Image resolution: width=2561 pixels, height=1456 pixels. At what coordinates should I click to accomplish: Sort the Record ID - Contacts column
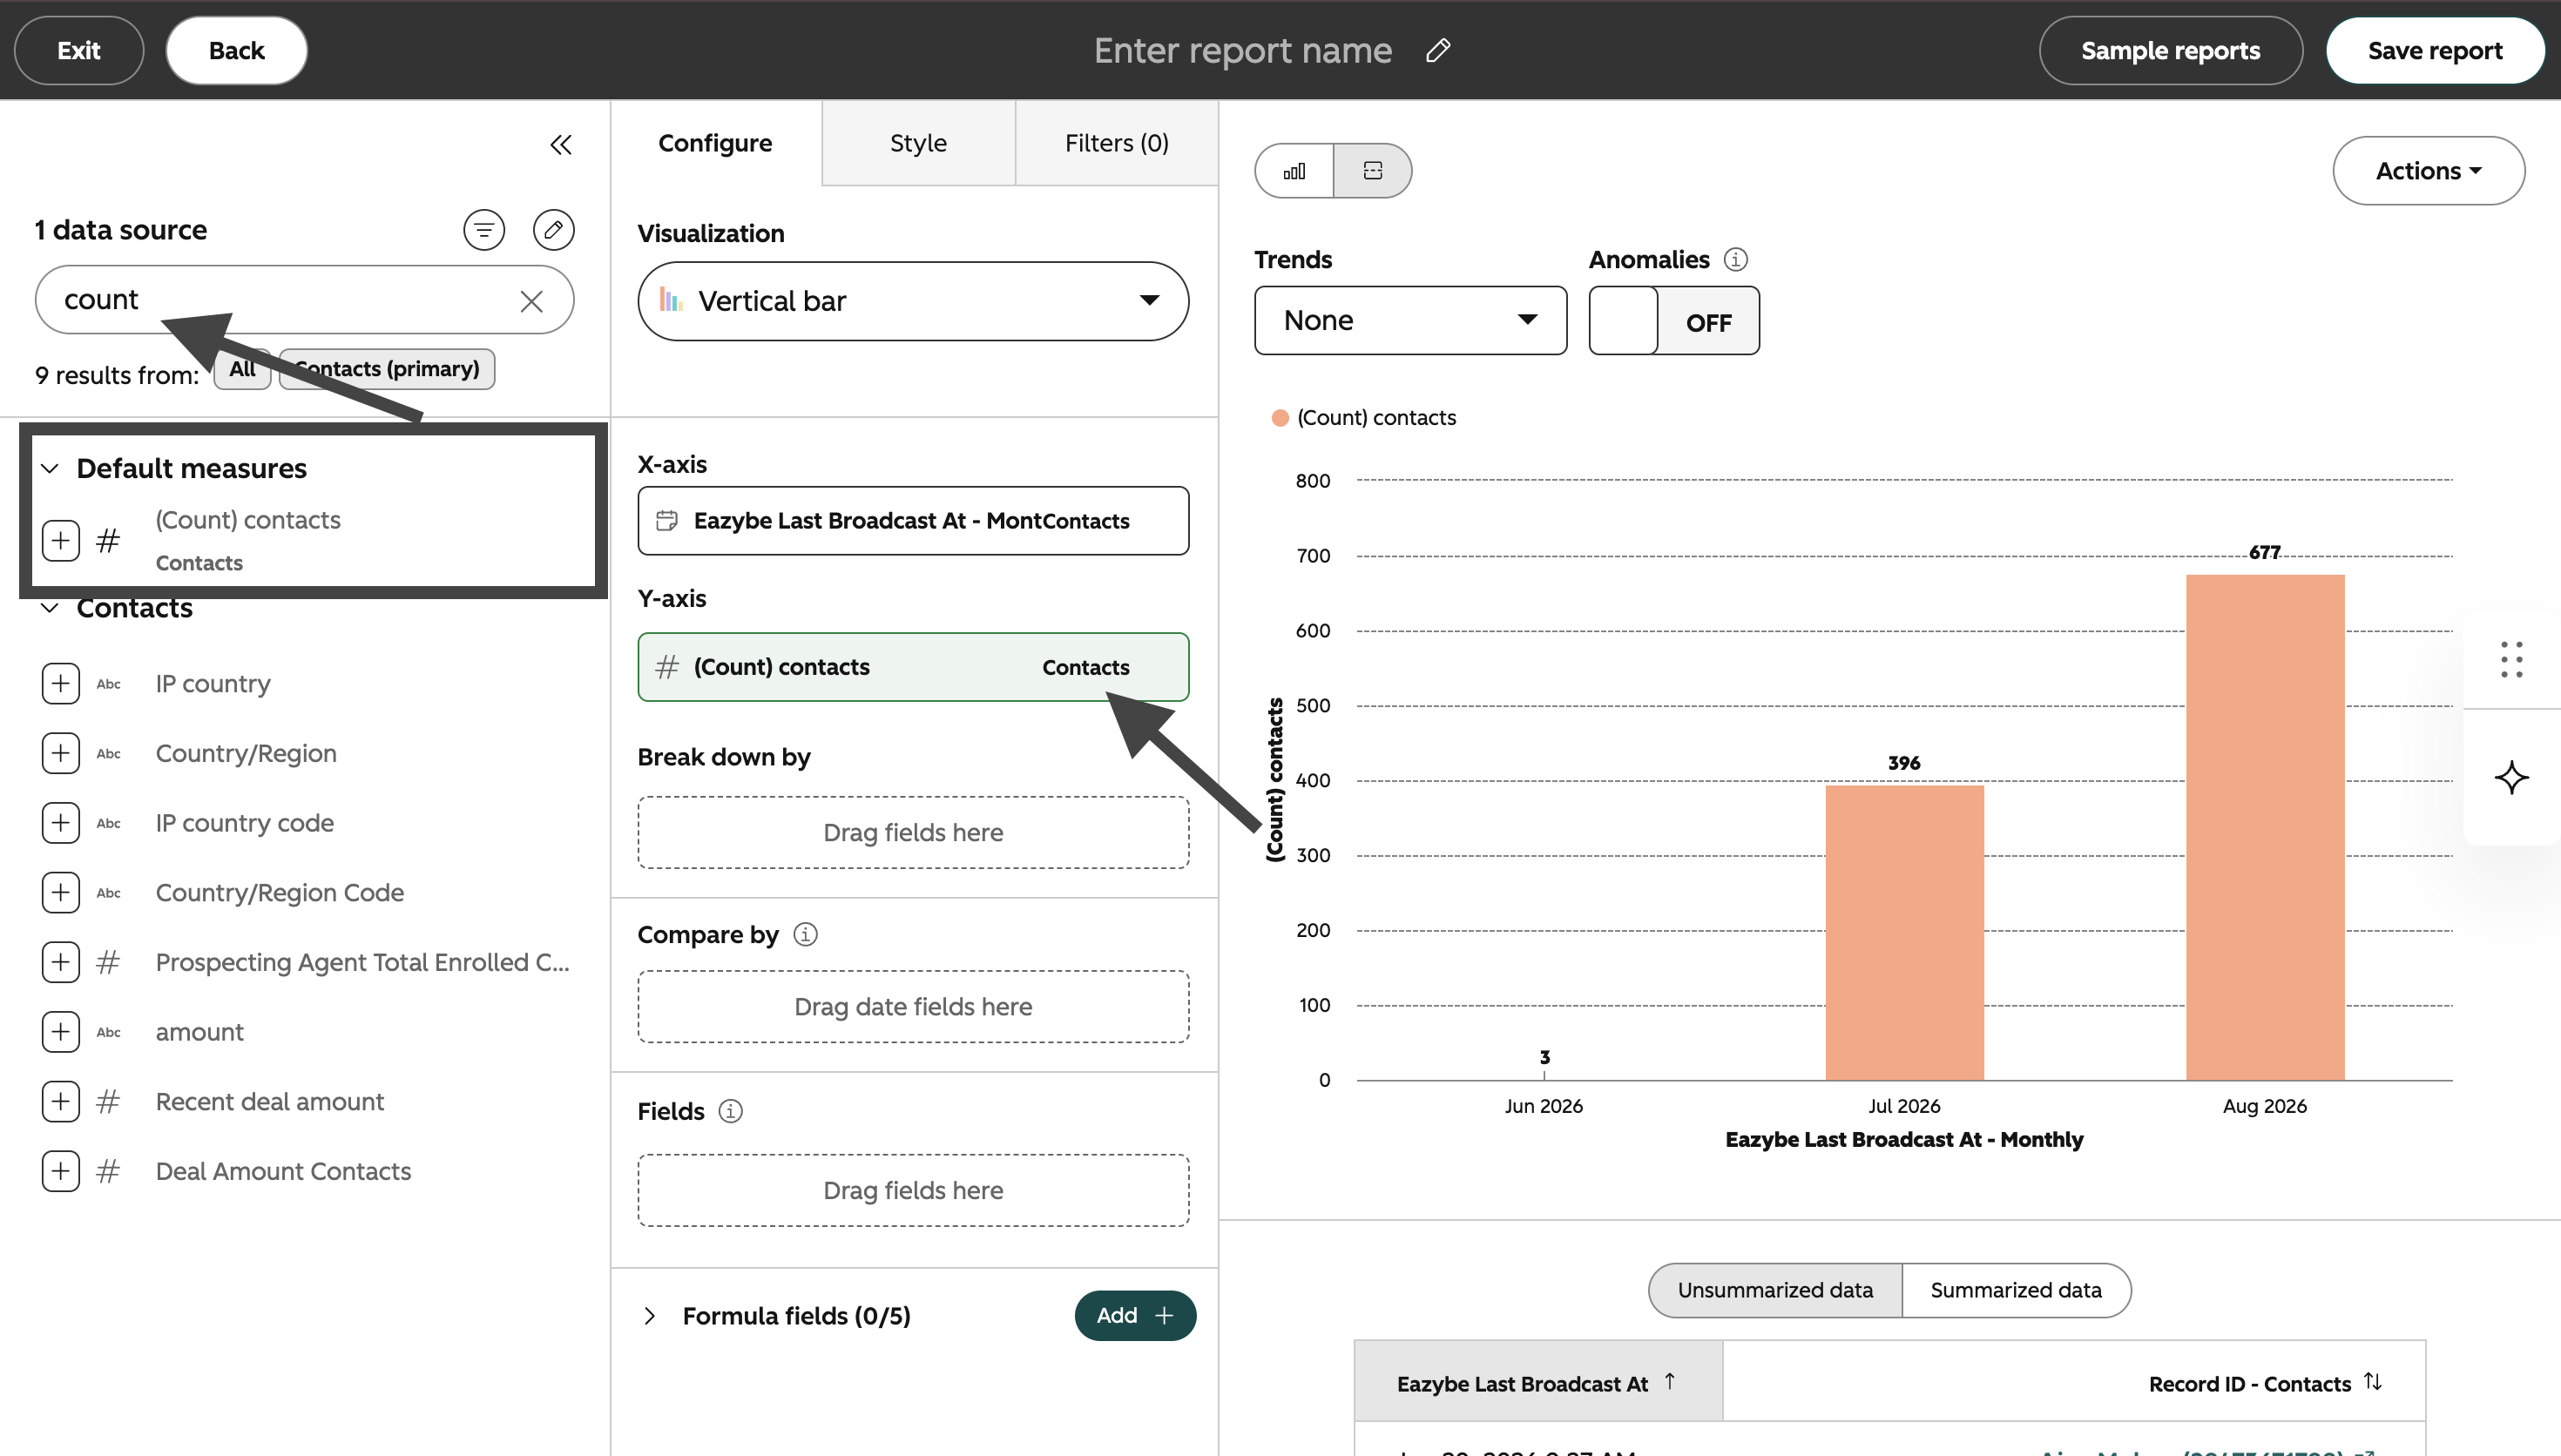click(2373, 1382)
